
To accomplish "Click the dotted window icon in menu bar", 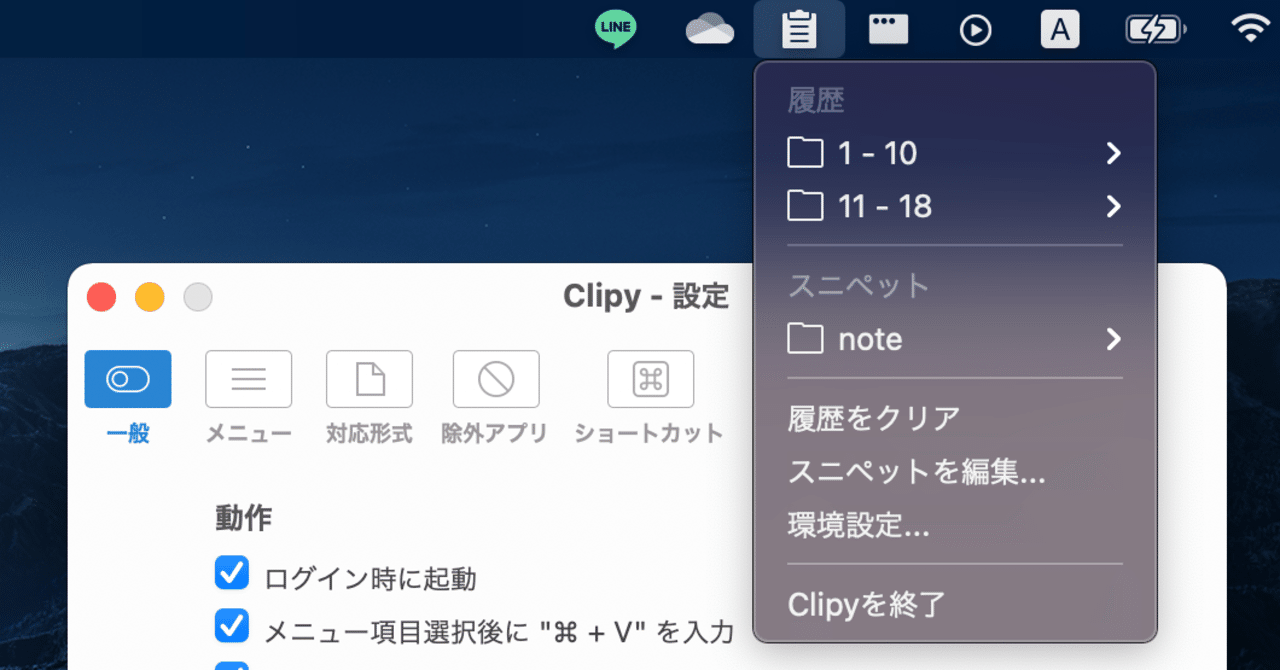I will click(888, 29).
